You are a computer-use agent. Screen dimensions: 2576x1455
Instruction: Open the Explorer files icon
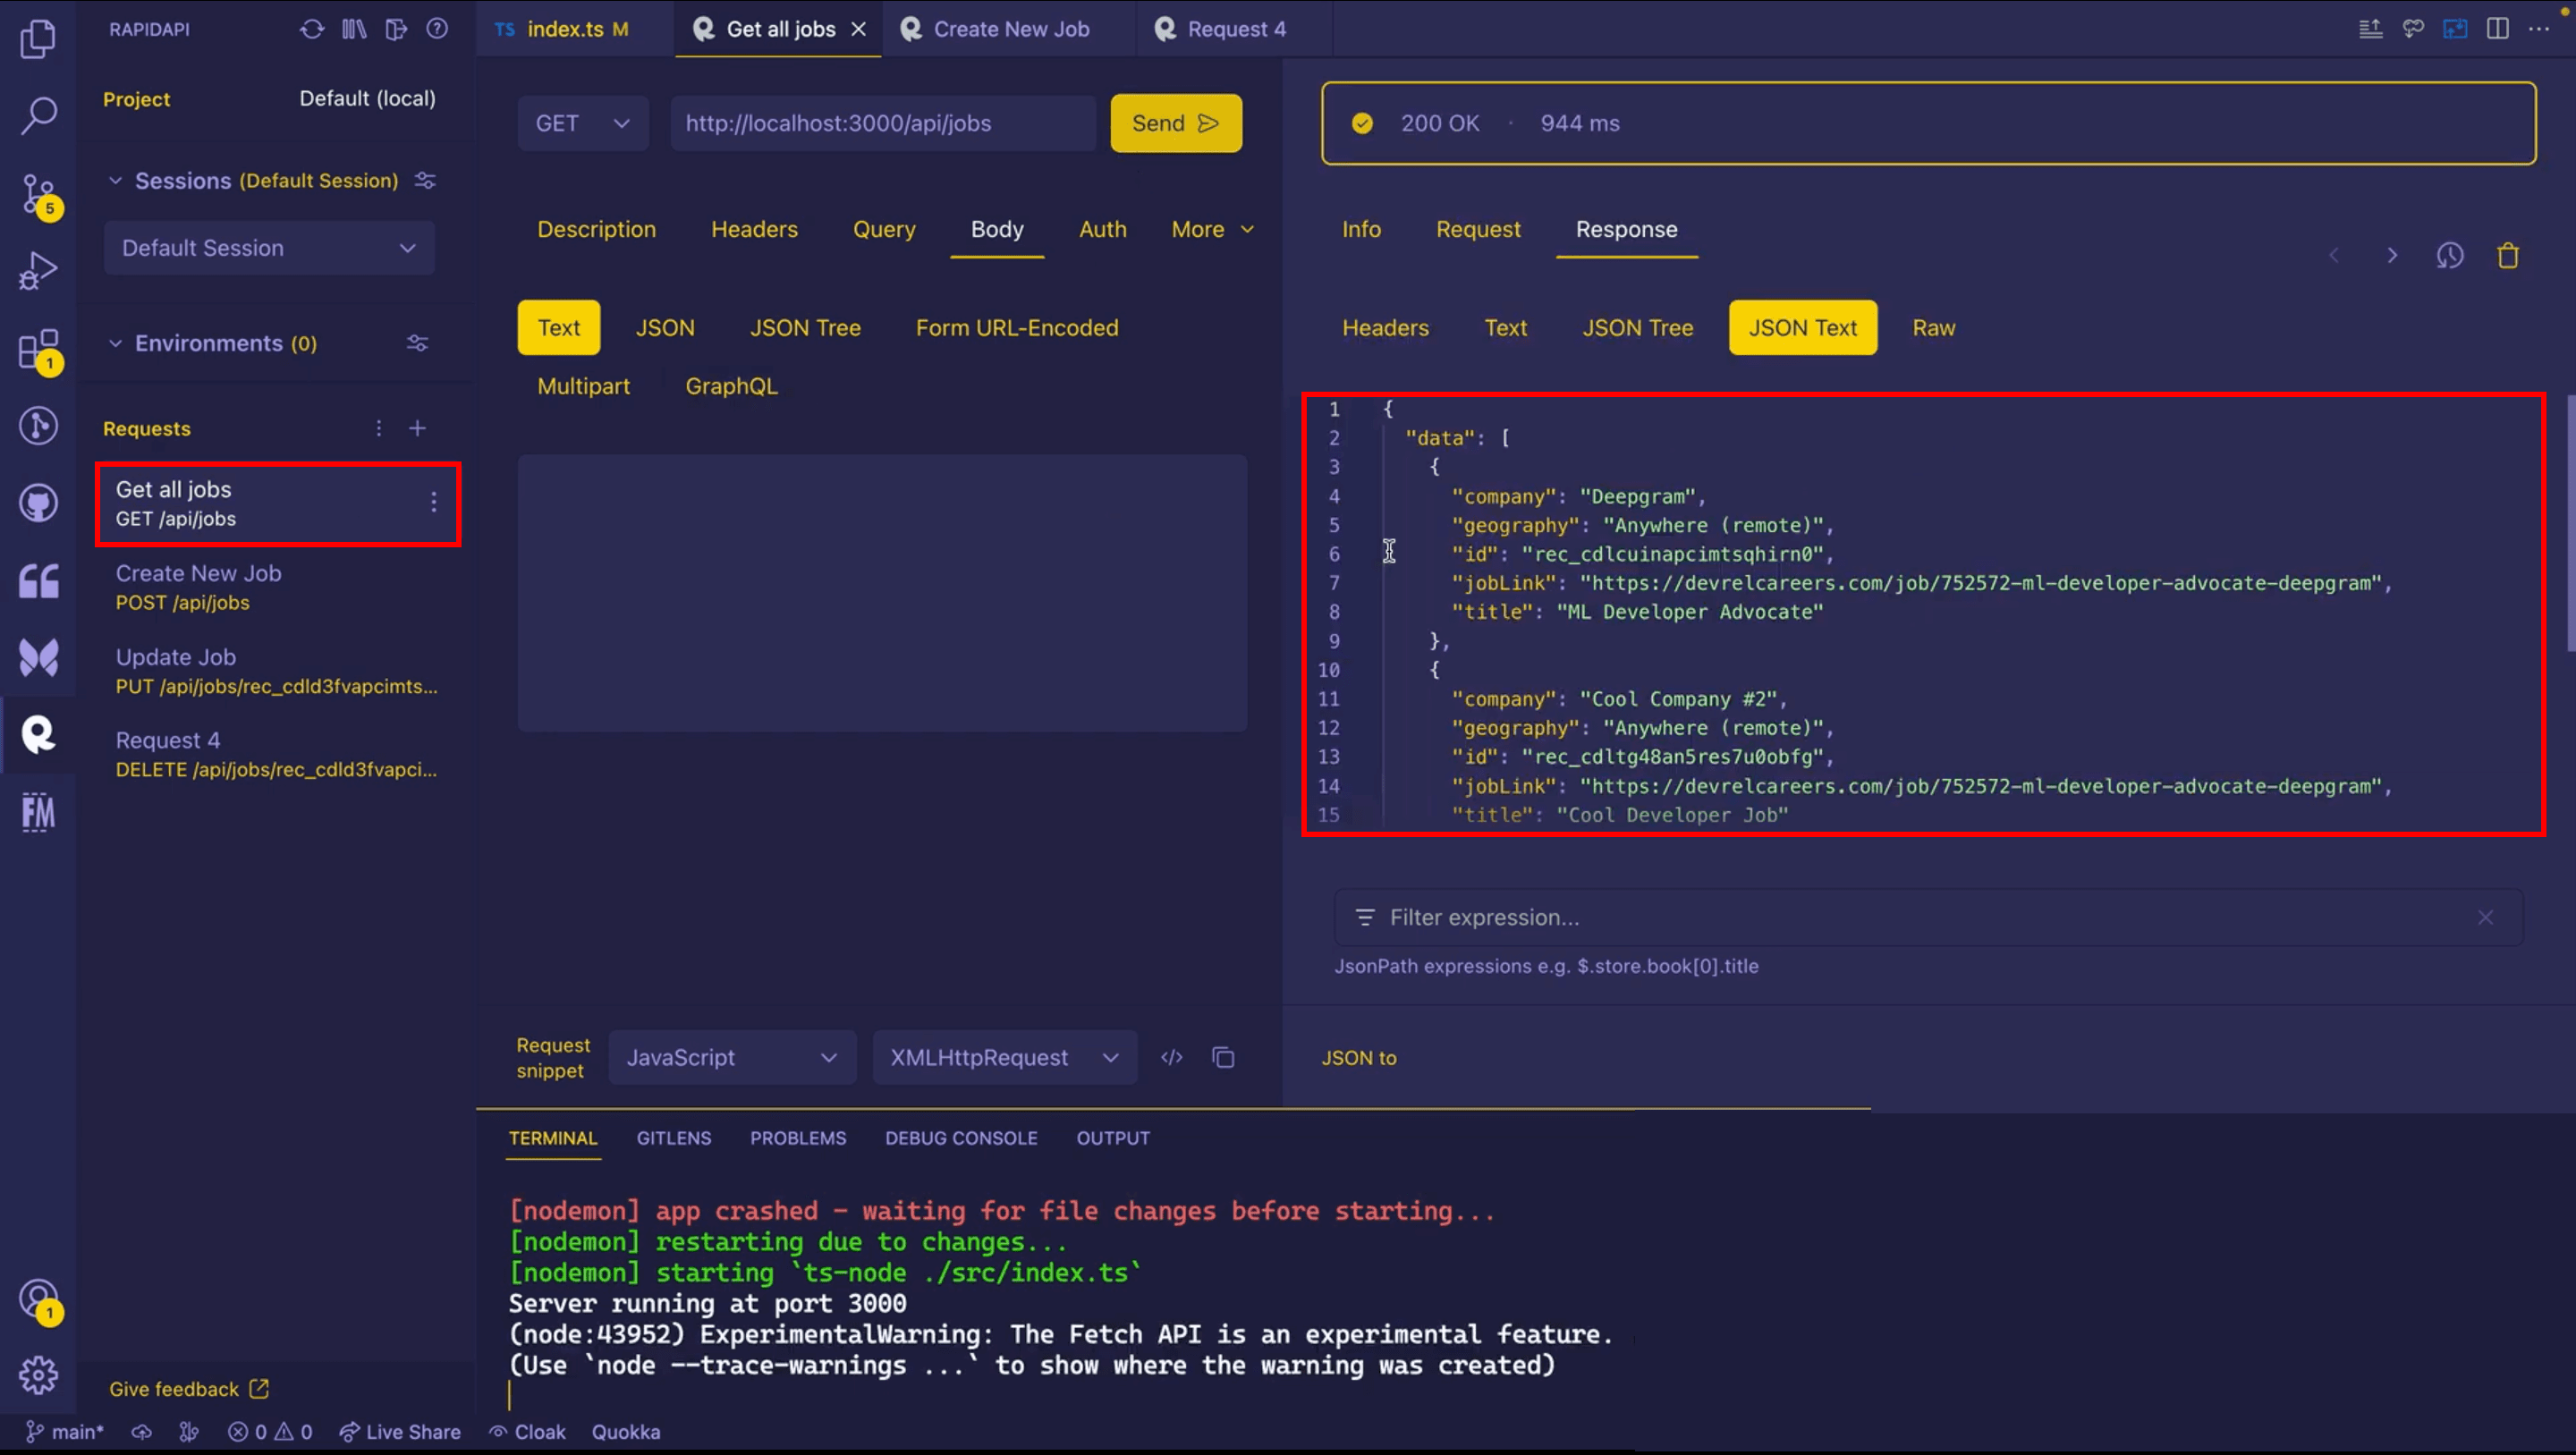(38, 38)
